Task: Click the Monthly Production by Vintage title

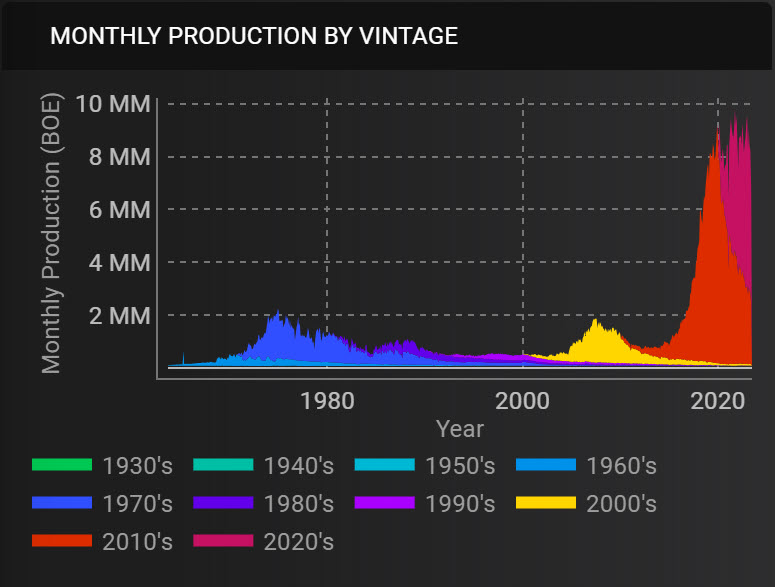Action: 254,36
